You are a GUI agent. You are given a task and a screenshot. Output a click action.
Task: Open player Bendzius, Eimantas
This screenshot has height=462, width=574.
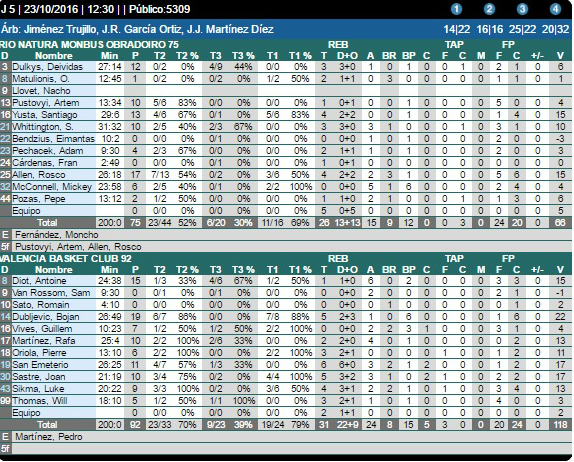coord(53,139)
